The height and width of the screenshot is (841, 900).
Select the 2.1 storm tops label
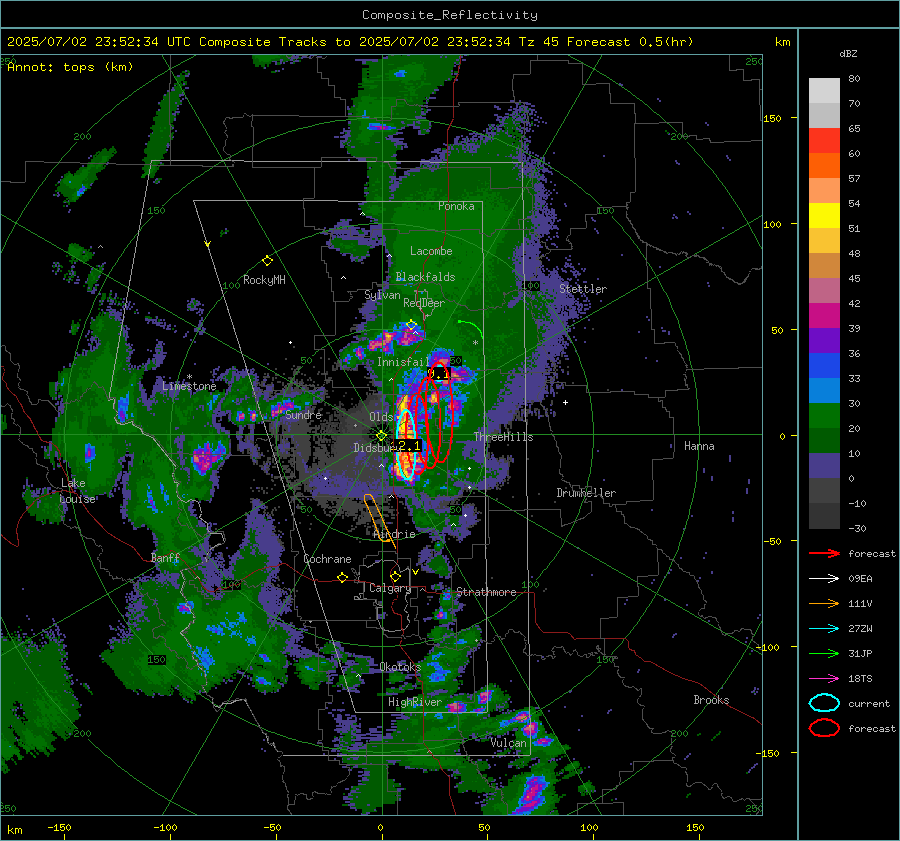coord(409,445)
